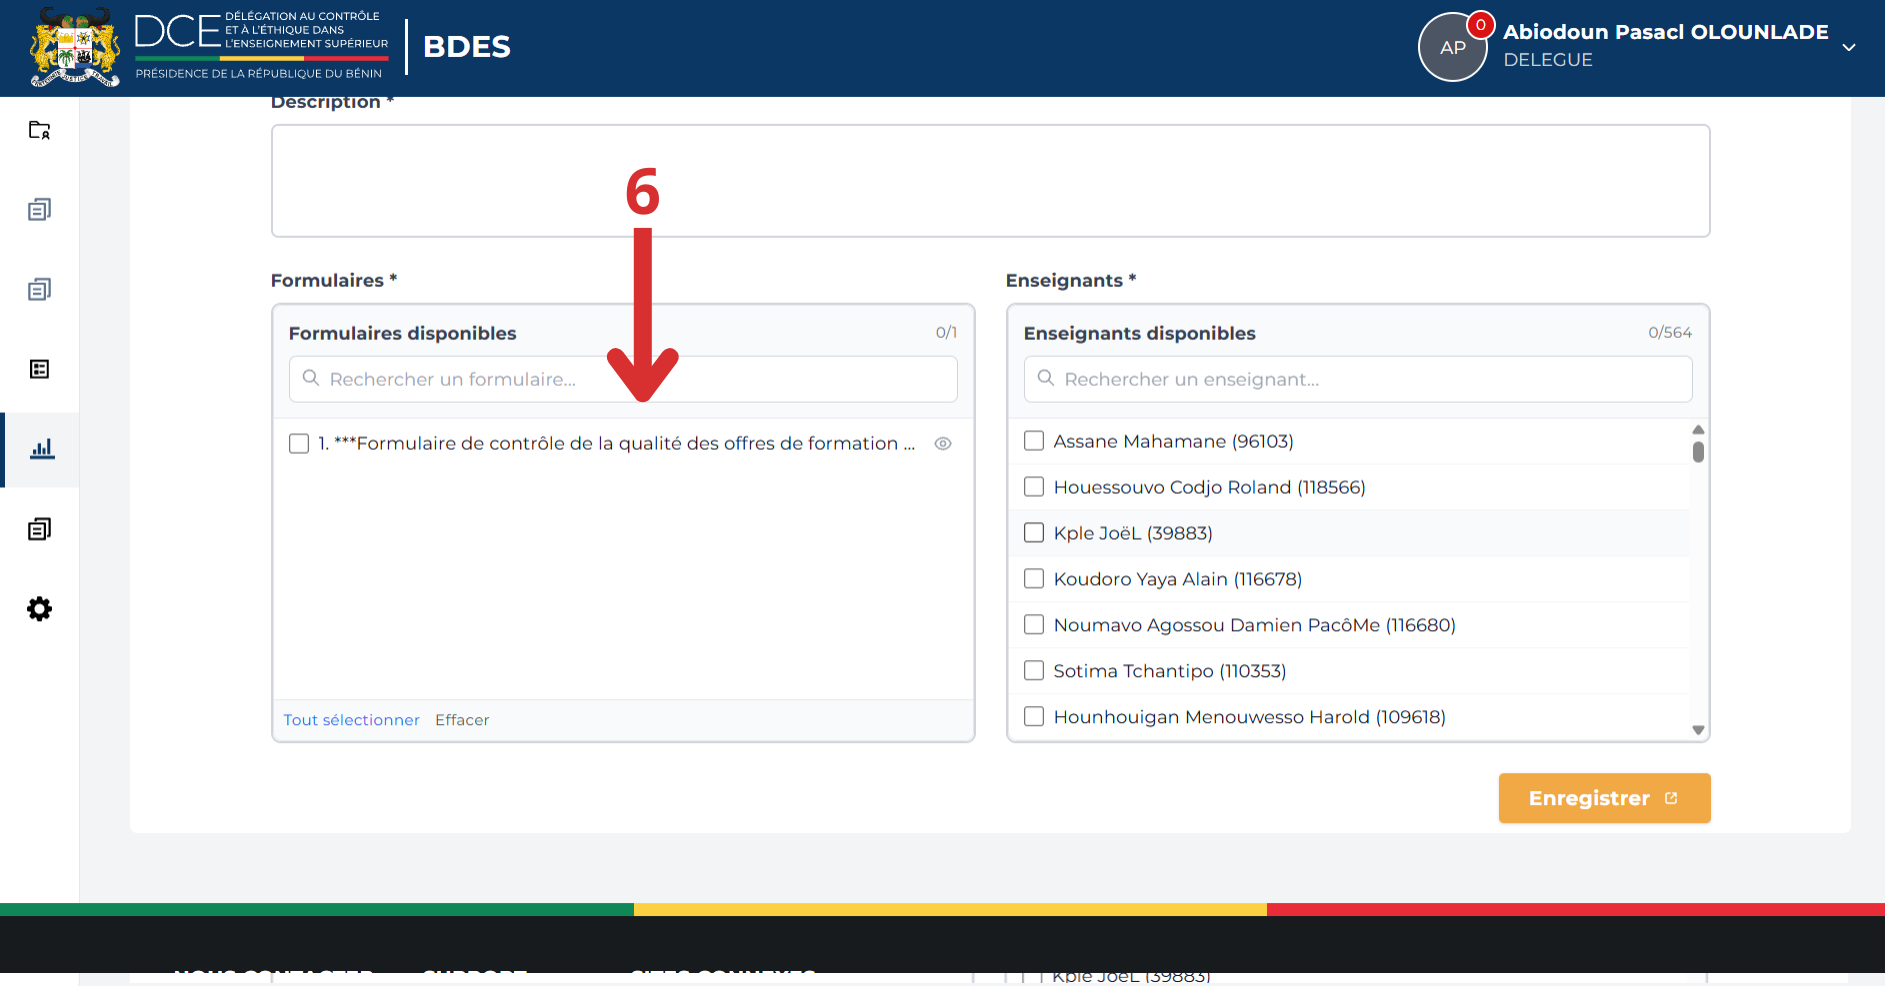Open the second documents icon in sidebar
Image resolution: width=1885 pixels, height=986 pixels.
39,289
